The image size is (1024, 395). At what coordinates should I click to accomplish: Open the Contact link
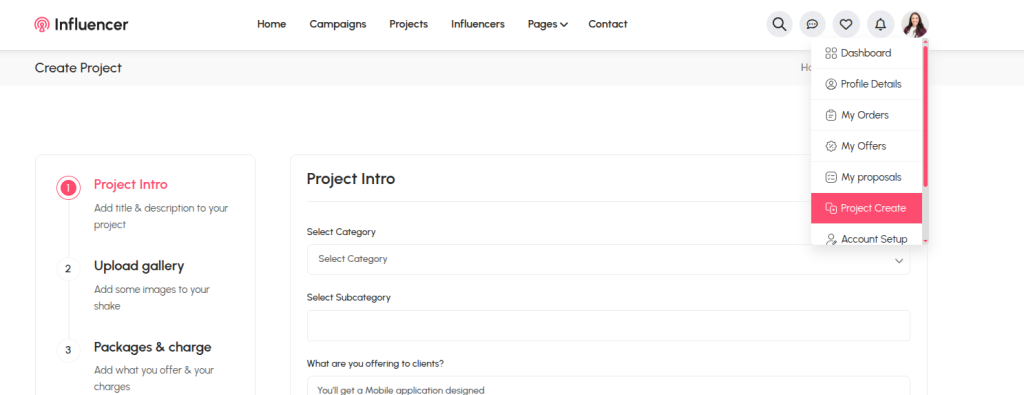point(607,24)
